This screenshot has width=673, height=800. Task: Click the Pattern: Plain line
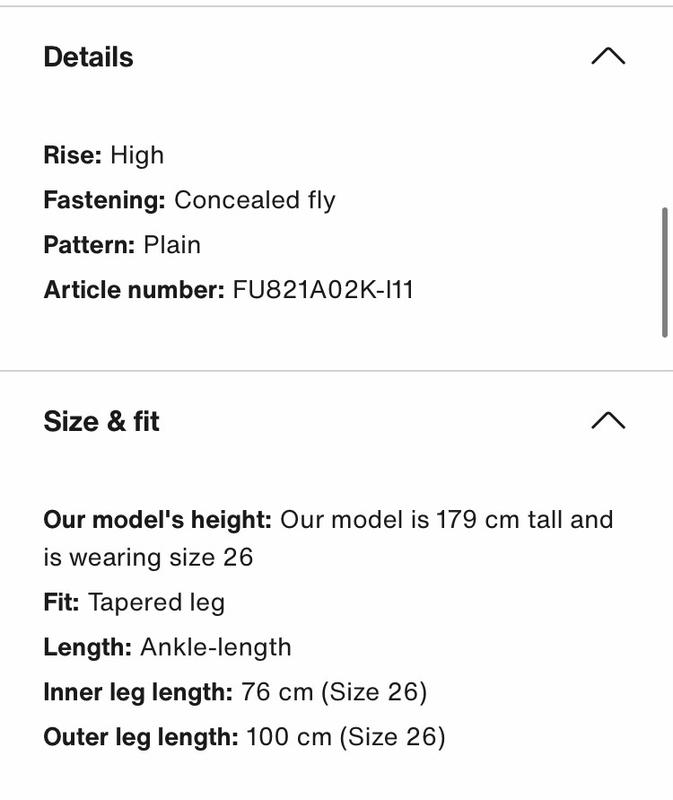(122, 245)
